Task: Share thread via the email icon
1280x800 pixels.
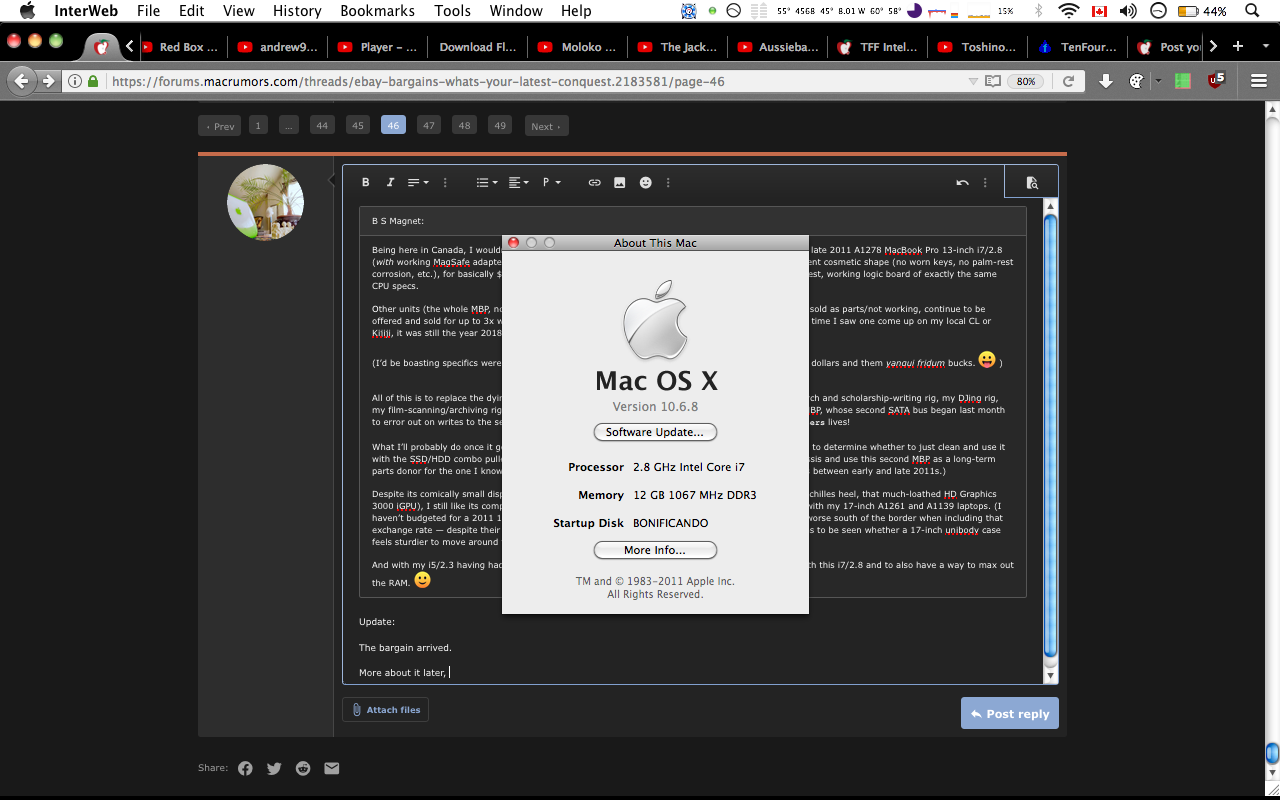Action: click(332, 768)
